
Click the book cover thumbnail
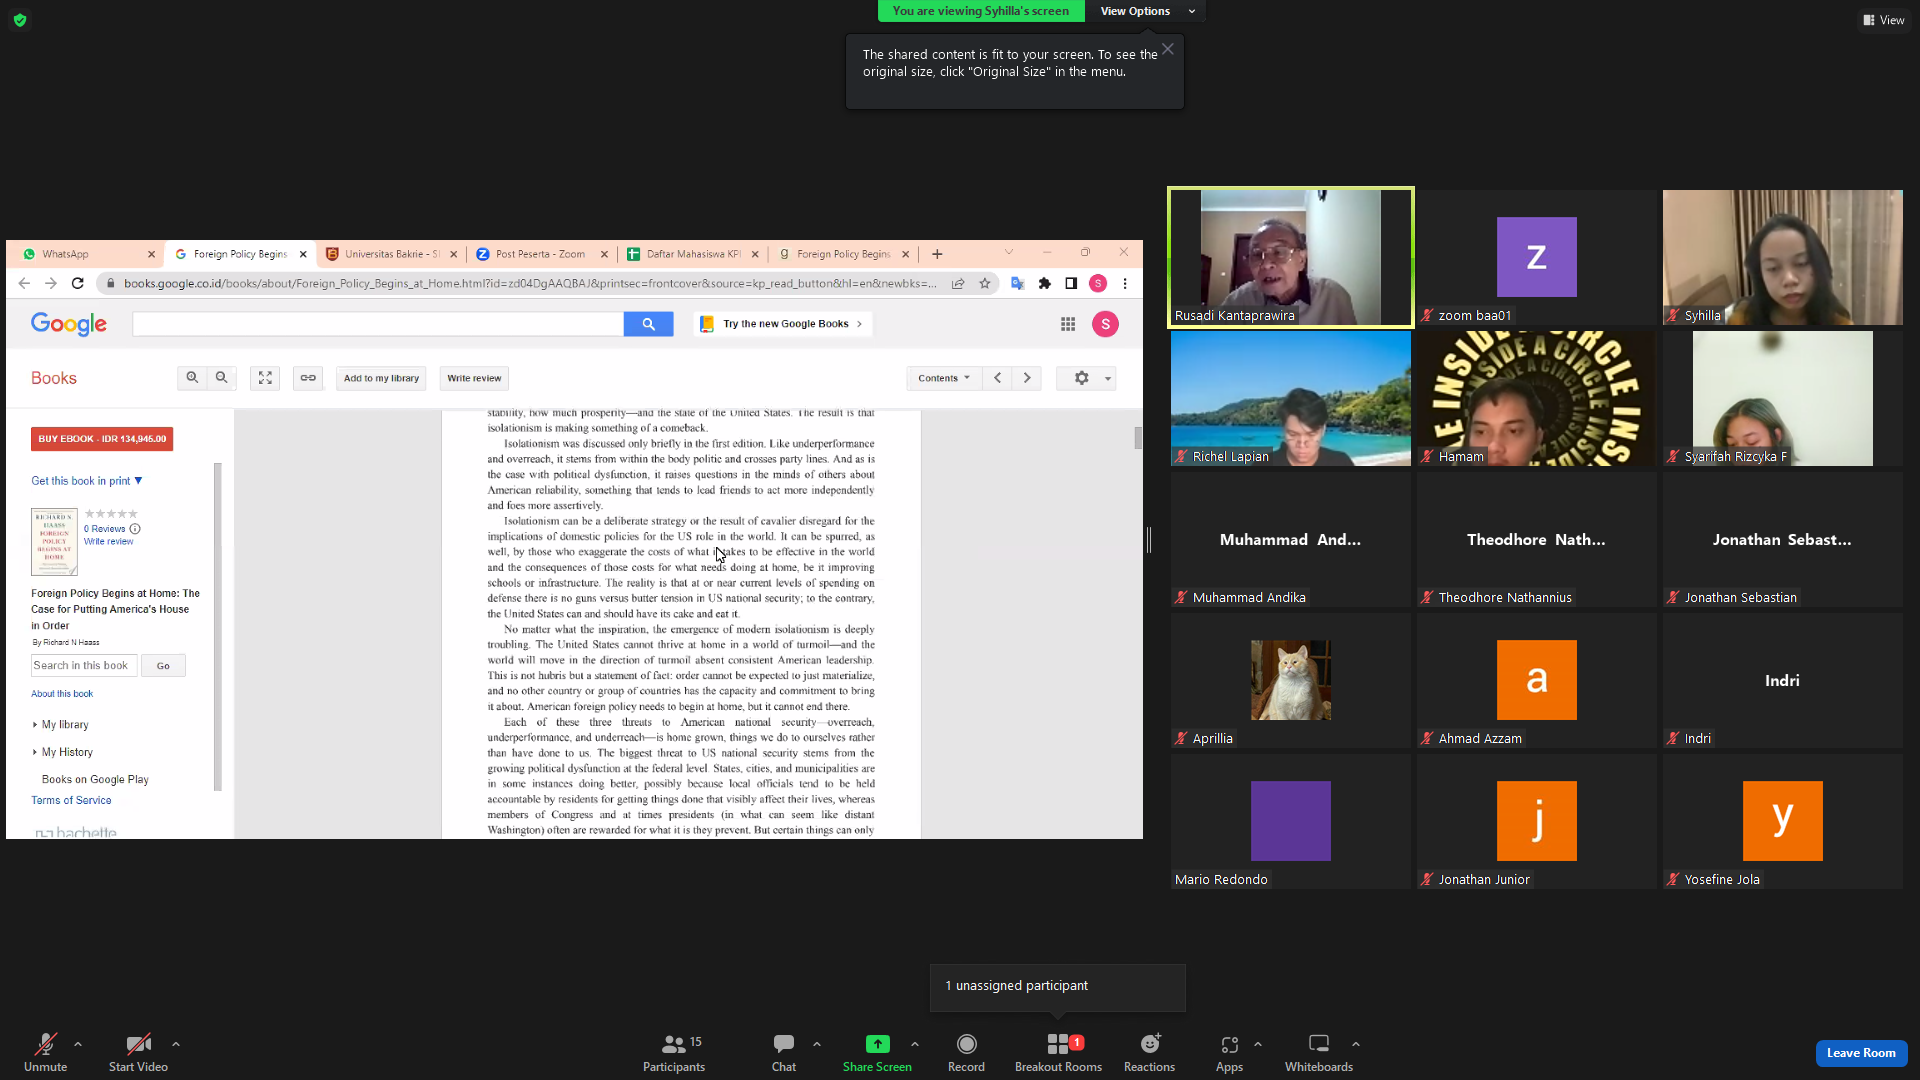54,542
